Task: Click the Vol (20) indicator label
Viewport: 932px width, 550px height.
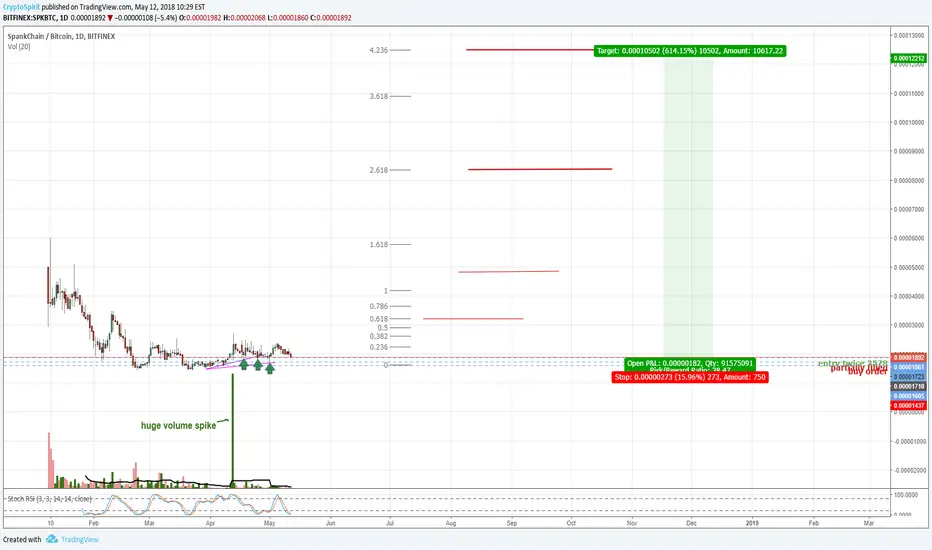Action: point(19,46)
